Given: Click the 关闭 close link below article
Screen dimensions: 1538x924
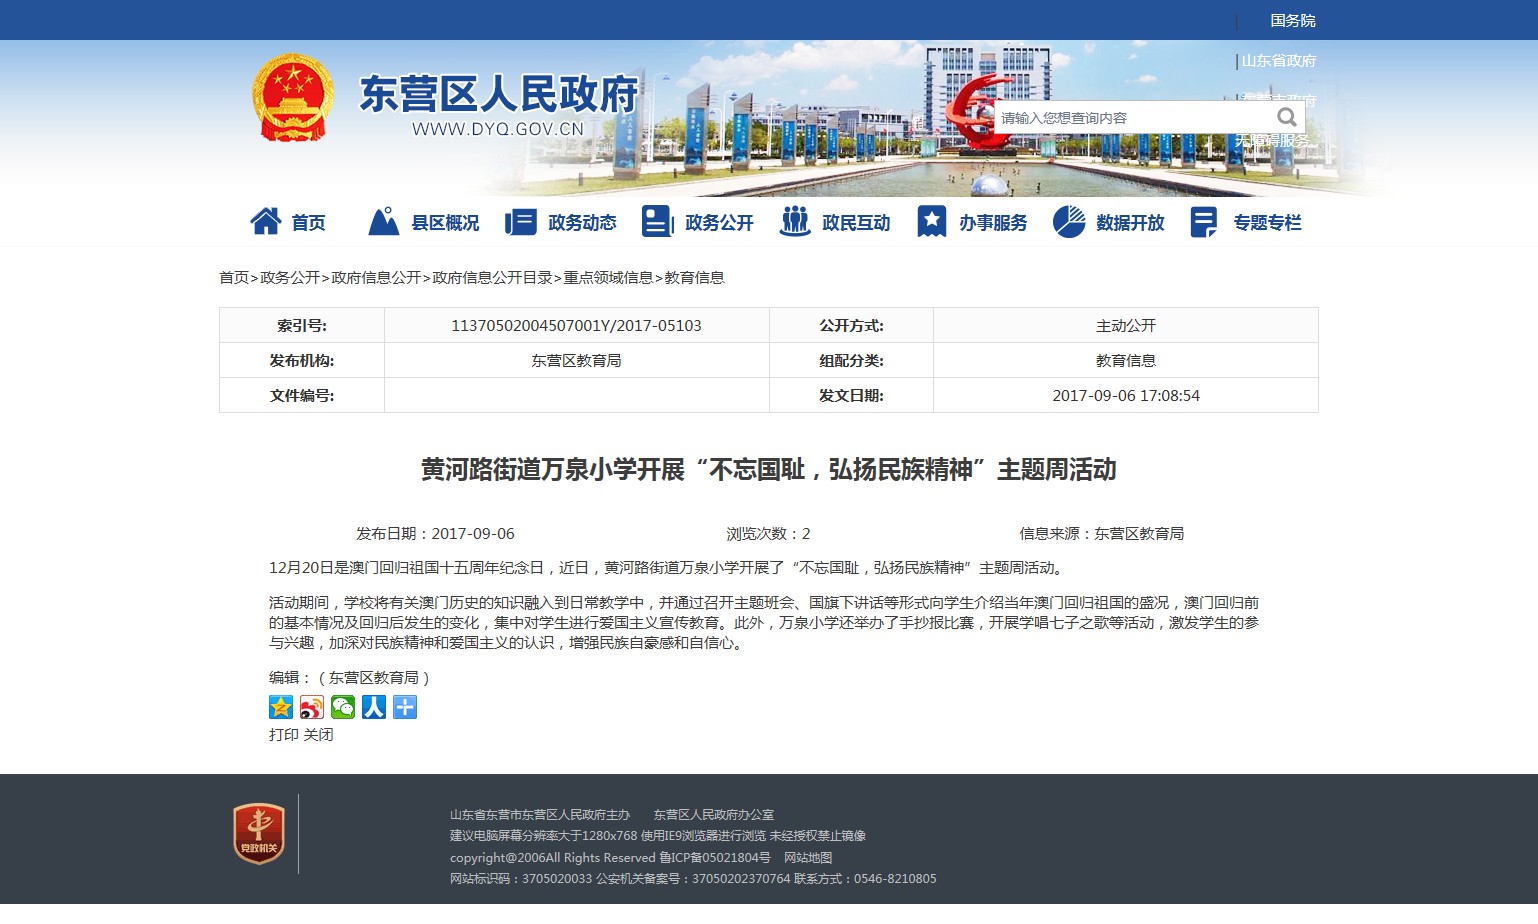Looking at the screenshot, I should pos(318,735).
